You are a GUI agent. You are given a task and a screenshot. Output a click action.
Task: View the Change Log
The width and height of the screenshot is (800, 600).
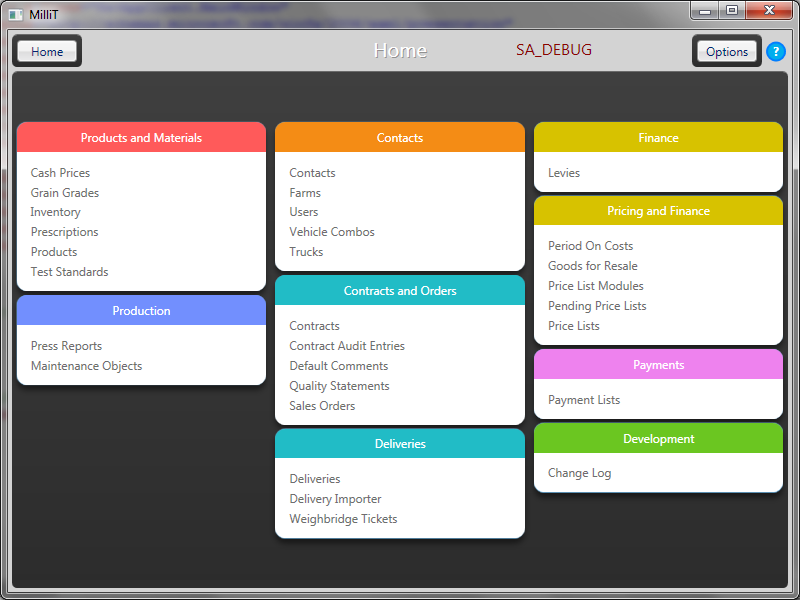(579, 473)
